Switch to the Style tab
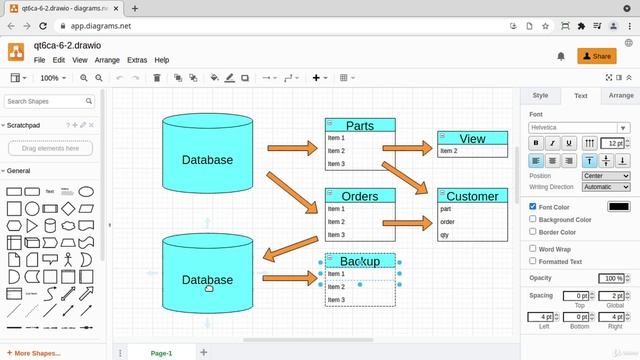The width and height of the screenshot is (640, 360). click(x=540, y=96)
